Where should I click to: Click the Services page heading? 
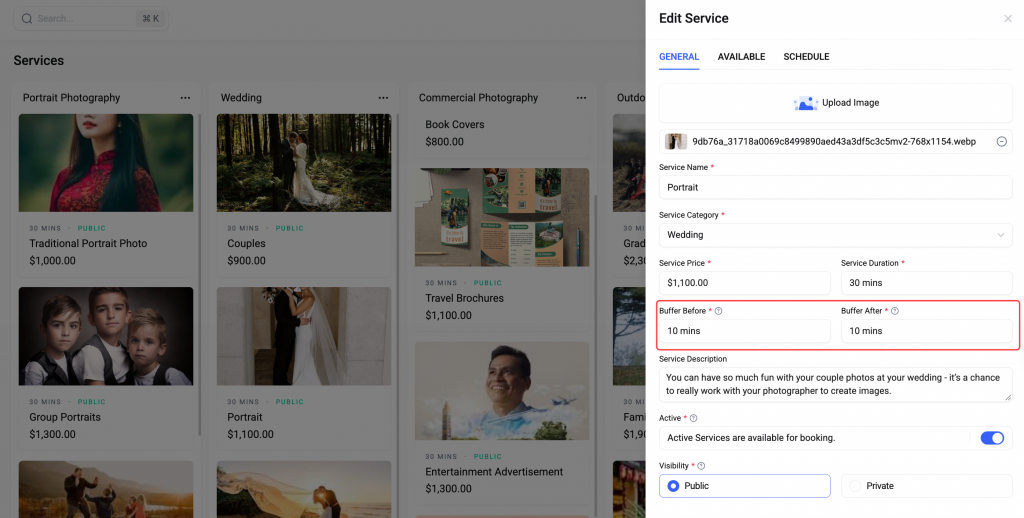[x=39, y=60]
